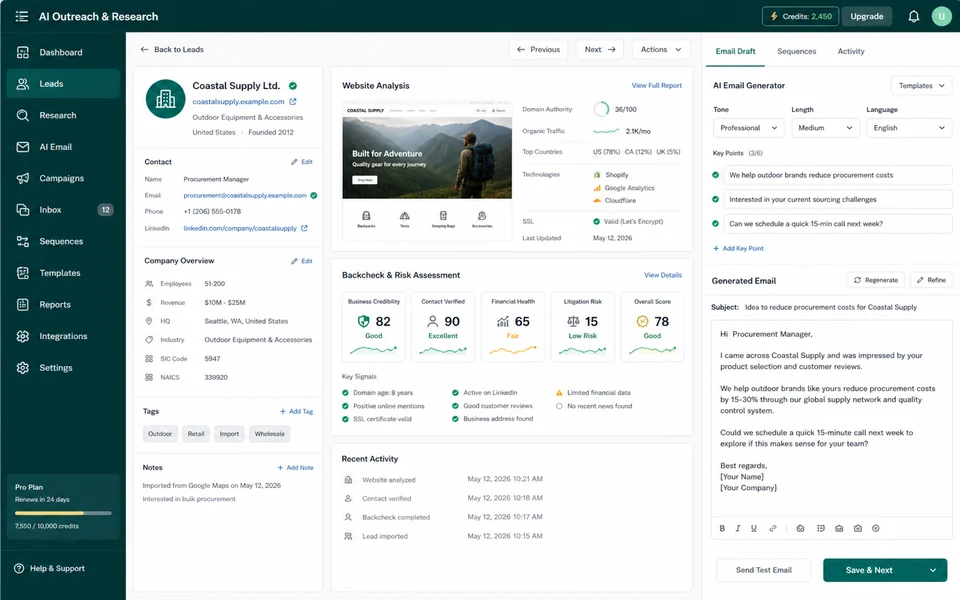Toggle check for 'Can we schedule a quick' point
The height and width of the screenshot is (600, 960).
pos(715,224)
